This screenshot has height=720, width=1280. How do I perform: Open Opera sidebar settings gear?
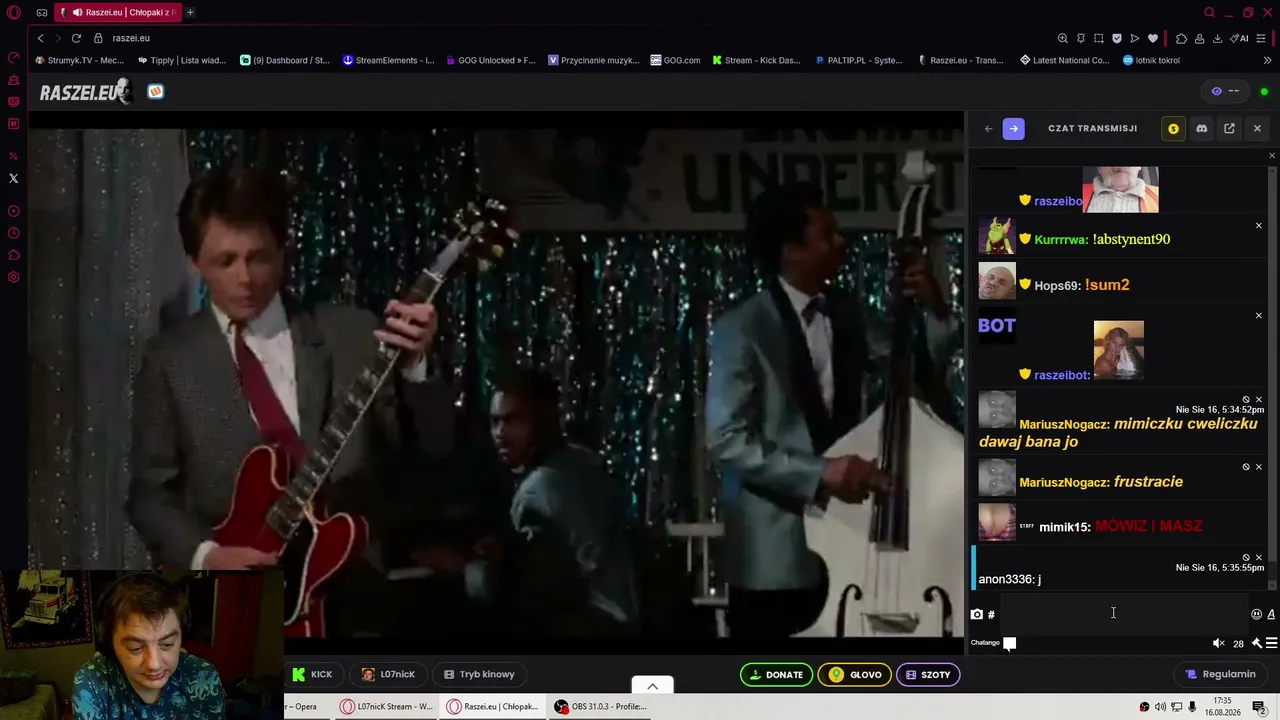[13, 277]
